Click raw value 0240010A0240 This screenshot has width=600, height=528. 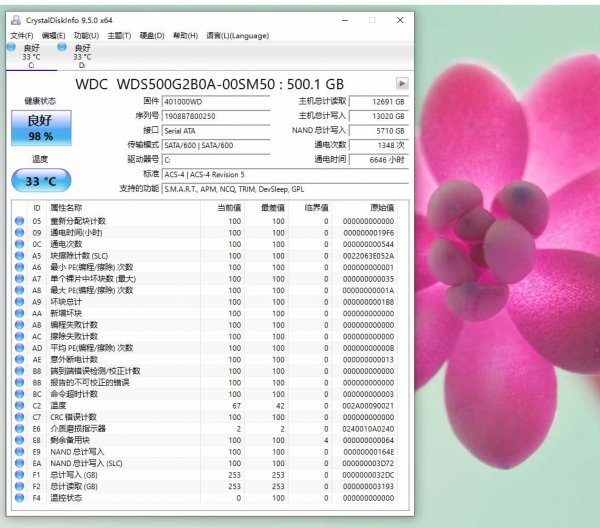(368, 429)
